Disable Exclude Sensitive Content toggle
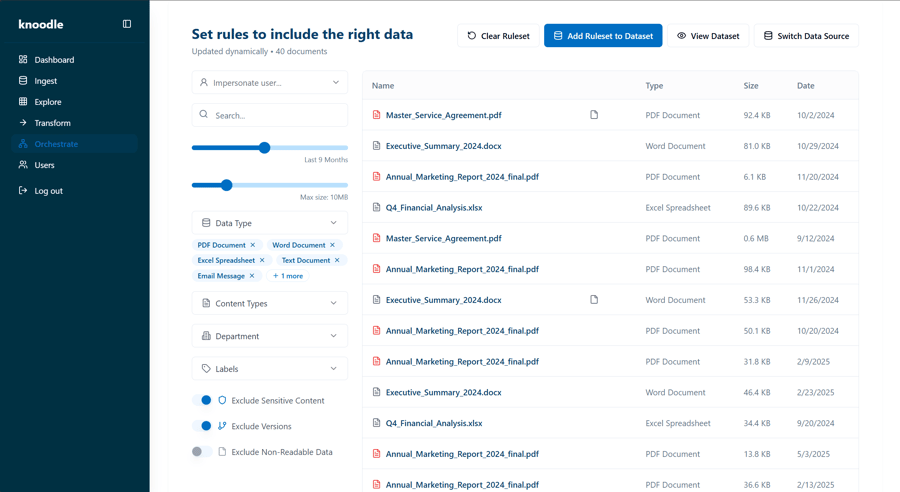 point(202,400)
